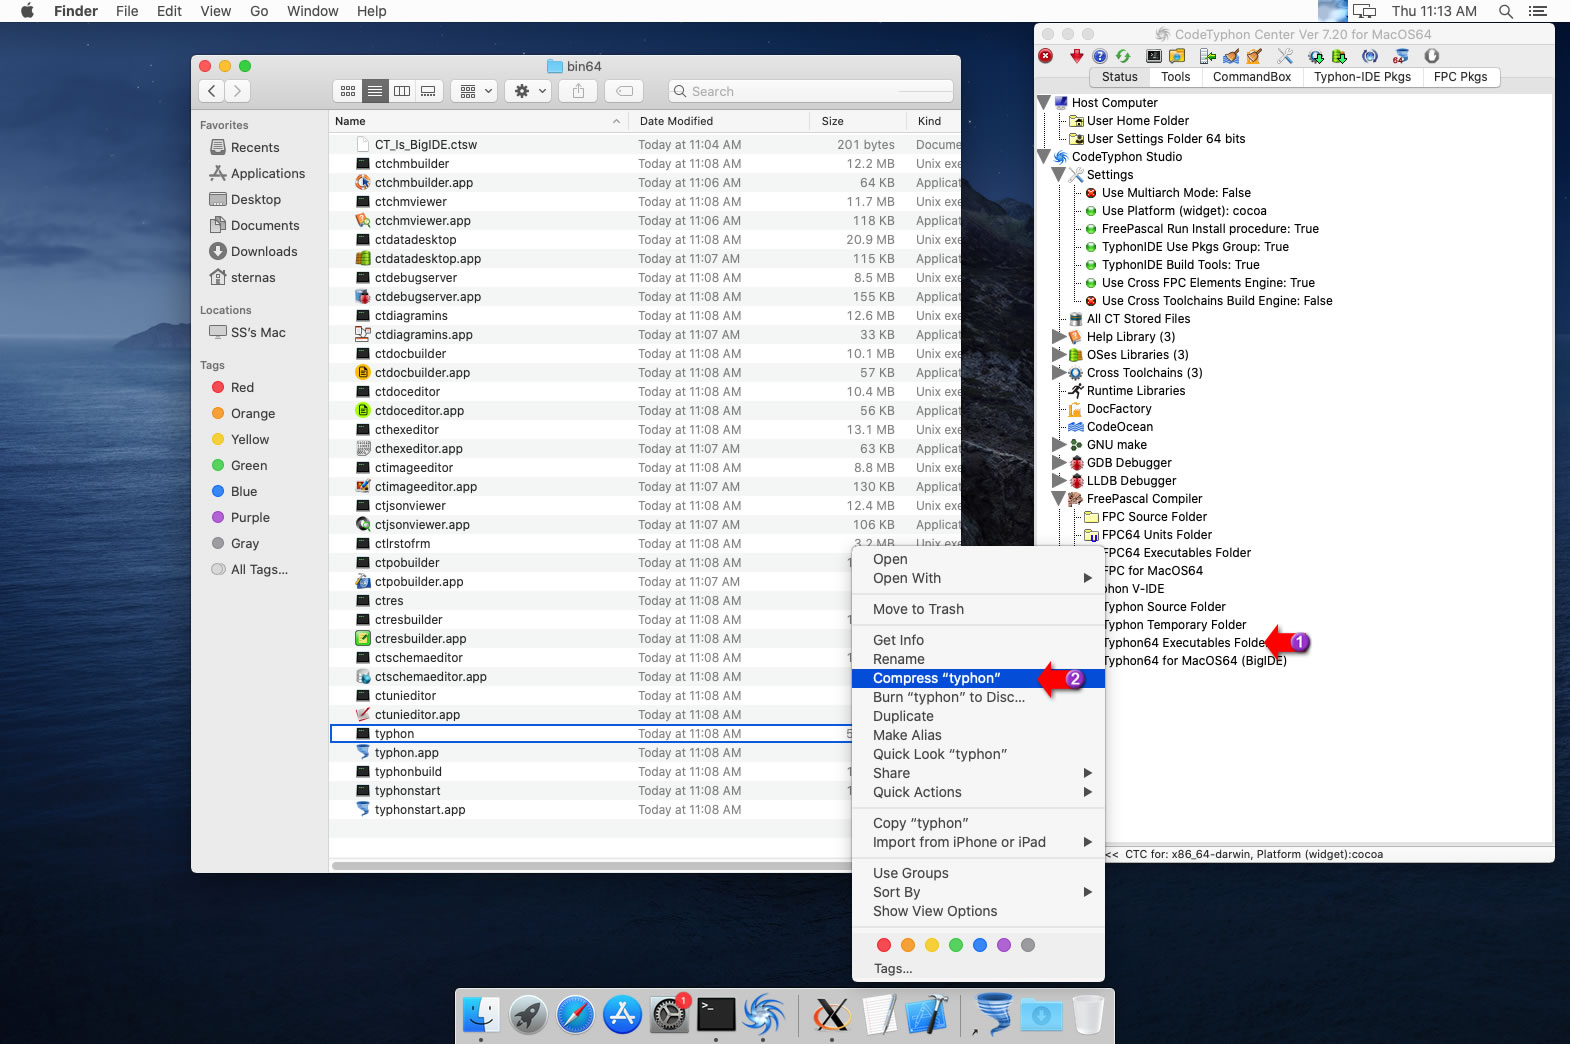Apply the green tag color in context menu
The width and height of the screenshot is (1570, 1044).
point(955,945)
